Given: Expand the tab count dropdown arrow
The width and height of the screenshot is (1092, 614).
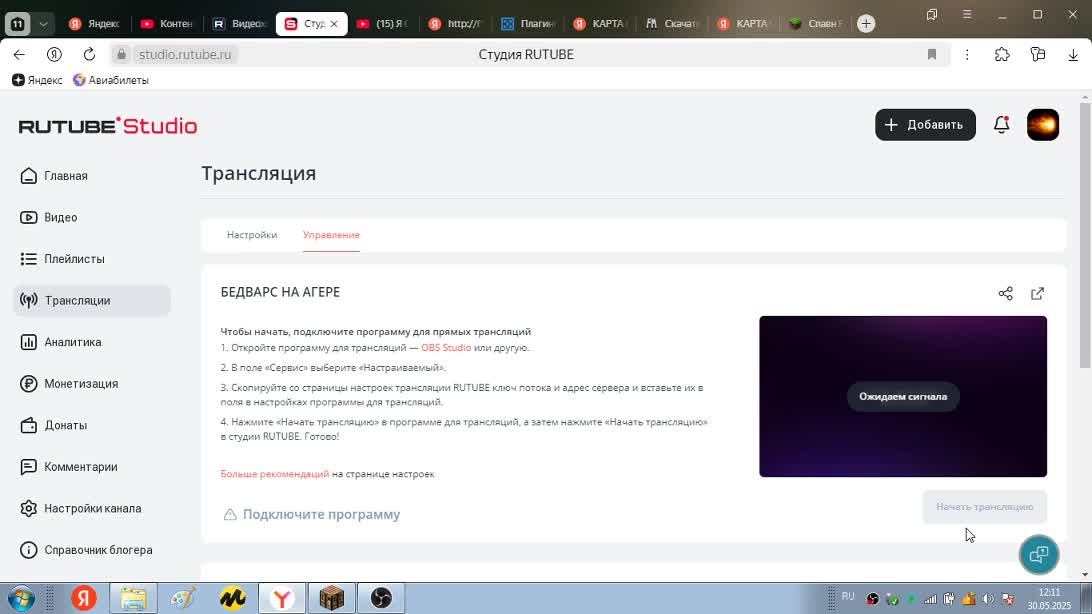Looking at the screenshot, I should pos(43,24).
